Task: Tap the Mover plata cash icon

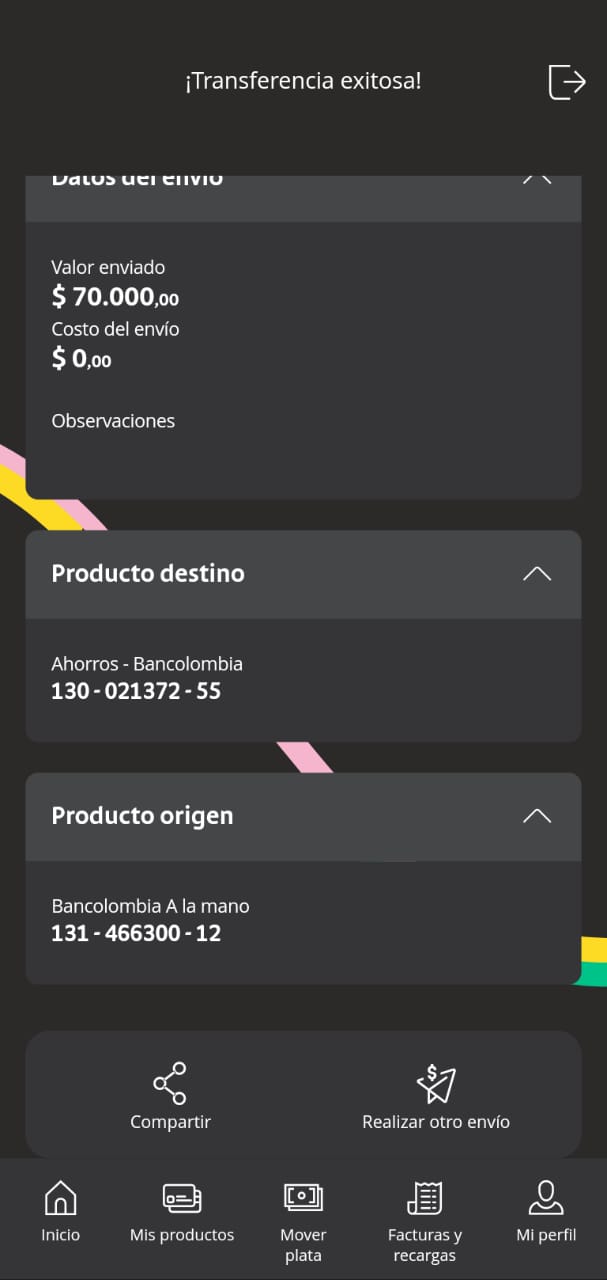Action: [303, 1197]
